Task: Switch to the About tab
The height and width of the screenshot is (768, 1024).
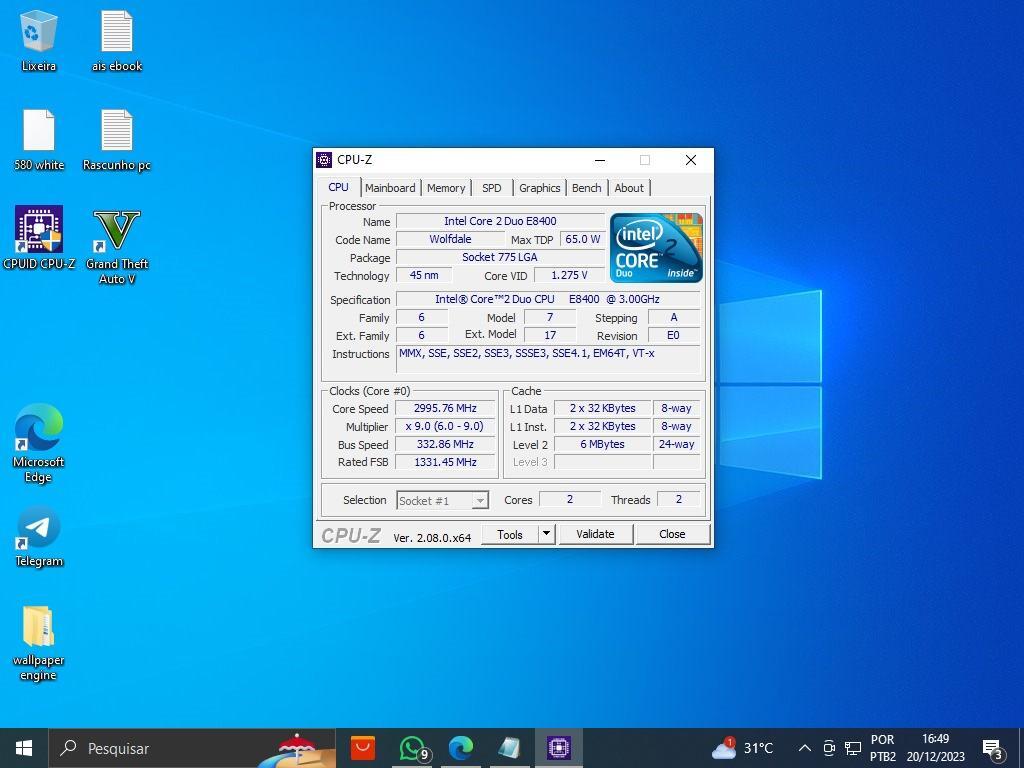Action: tap(629, 188)
